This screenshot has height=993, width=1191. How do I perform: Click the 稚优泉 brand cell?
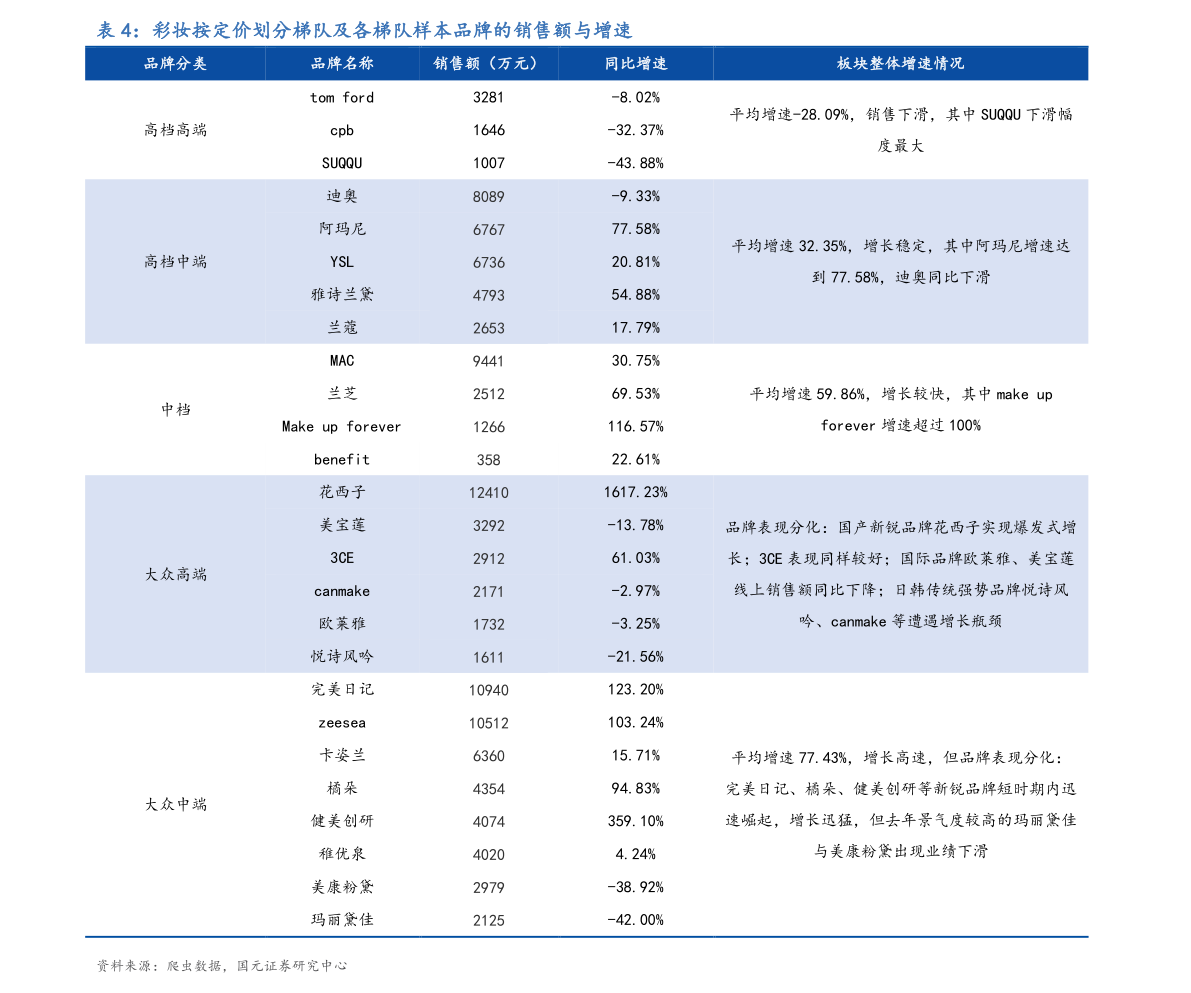(x=342, y=854)
